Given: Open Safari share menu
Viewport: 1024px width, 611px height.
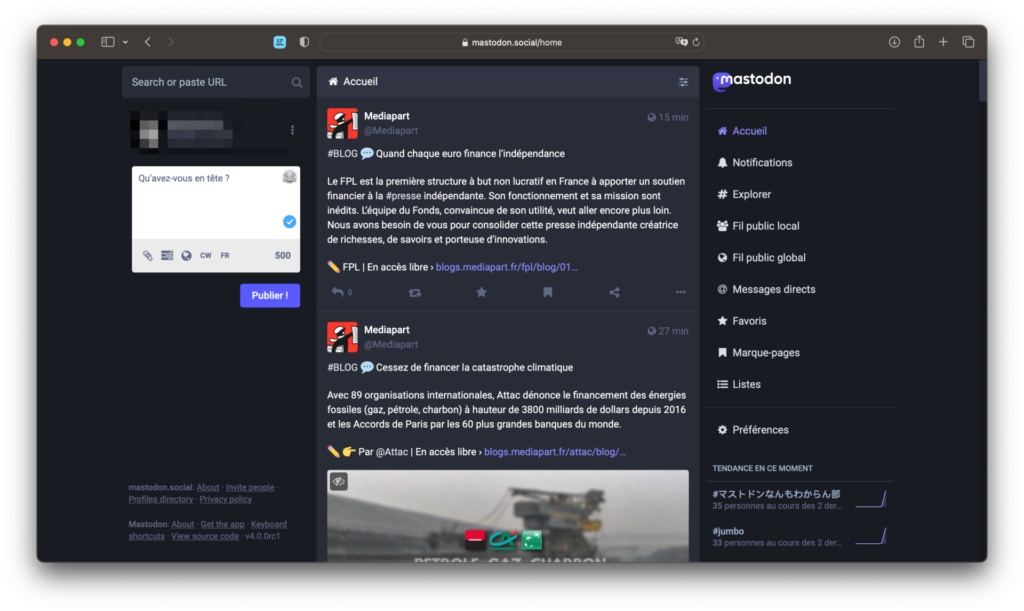Looking at the screenshot, I should point(919,42).
